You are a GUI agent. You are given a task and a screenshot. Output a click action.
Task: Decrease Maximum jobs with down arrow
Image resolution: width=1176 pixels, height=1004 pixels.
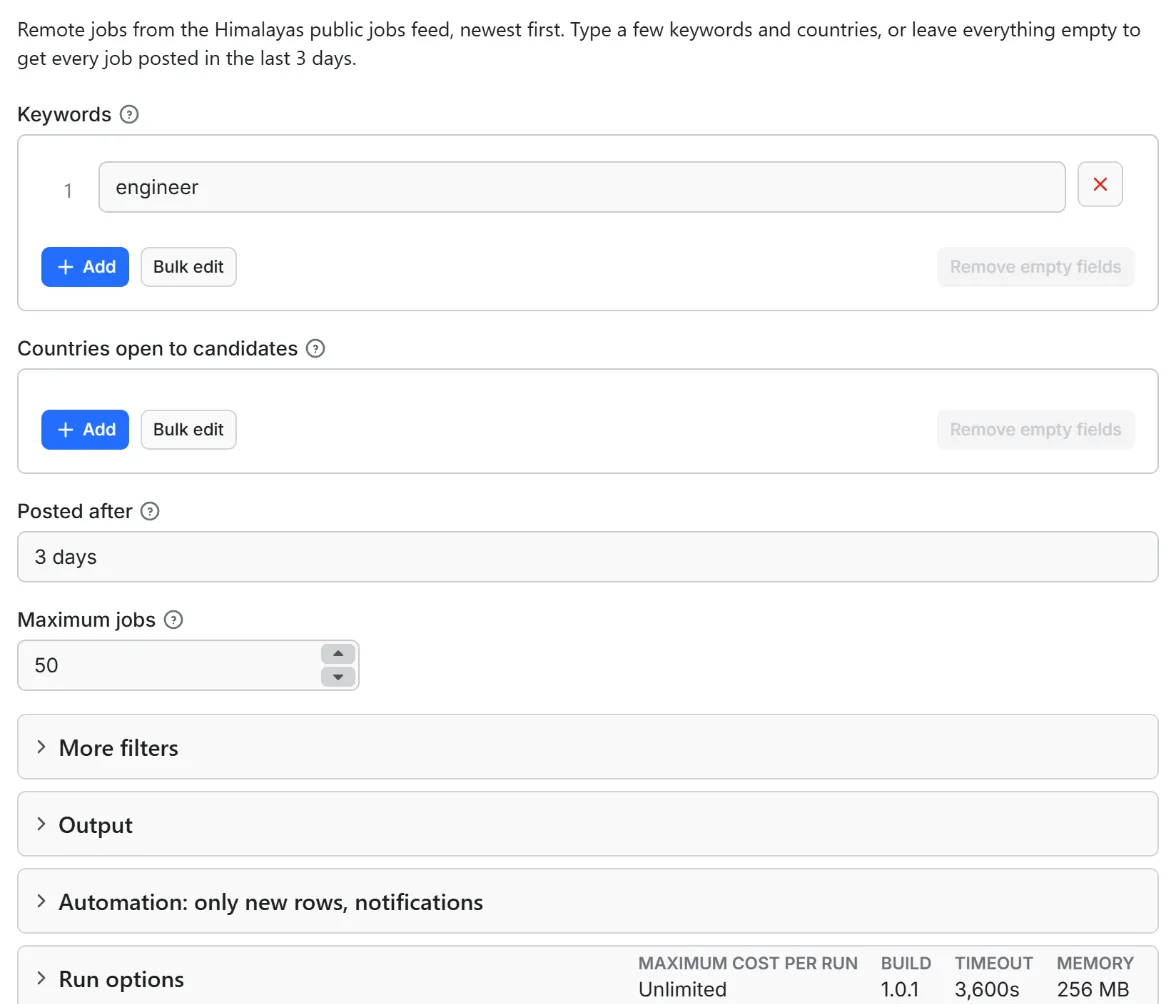point(338,677)
